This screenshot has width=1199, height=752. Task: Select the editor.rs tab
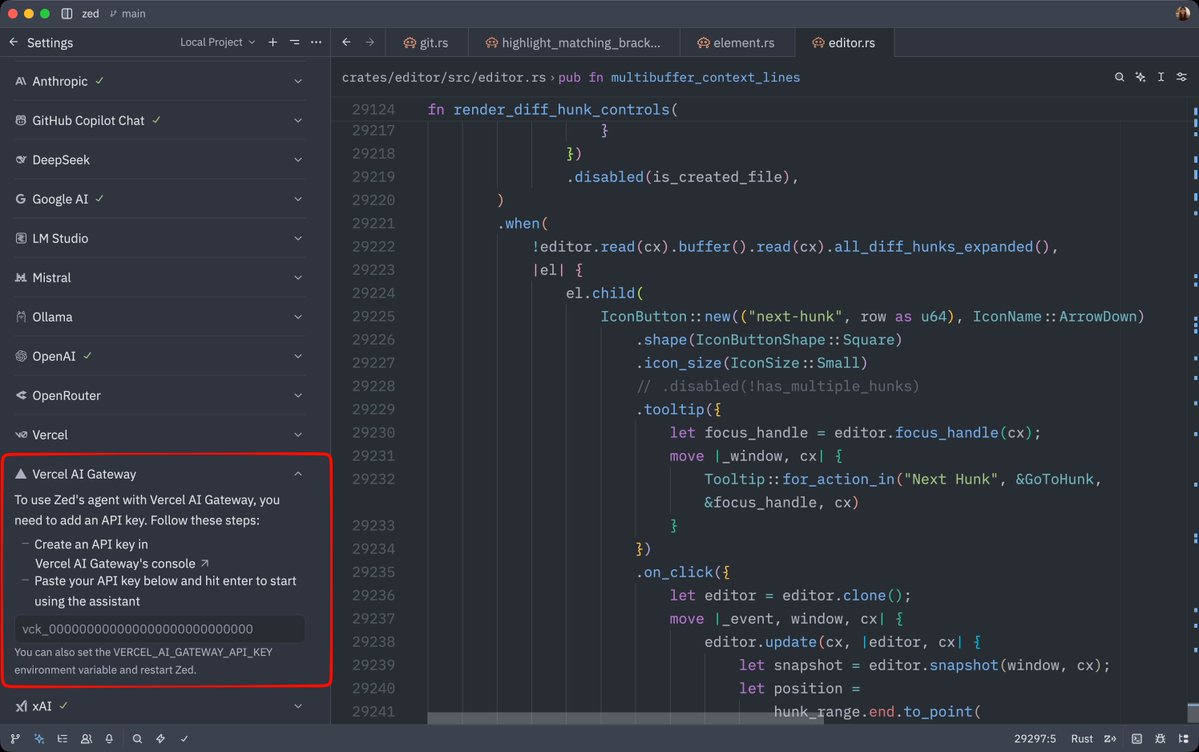click(x=844, y=43)
